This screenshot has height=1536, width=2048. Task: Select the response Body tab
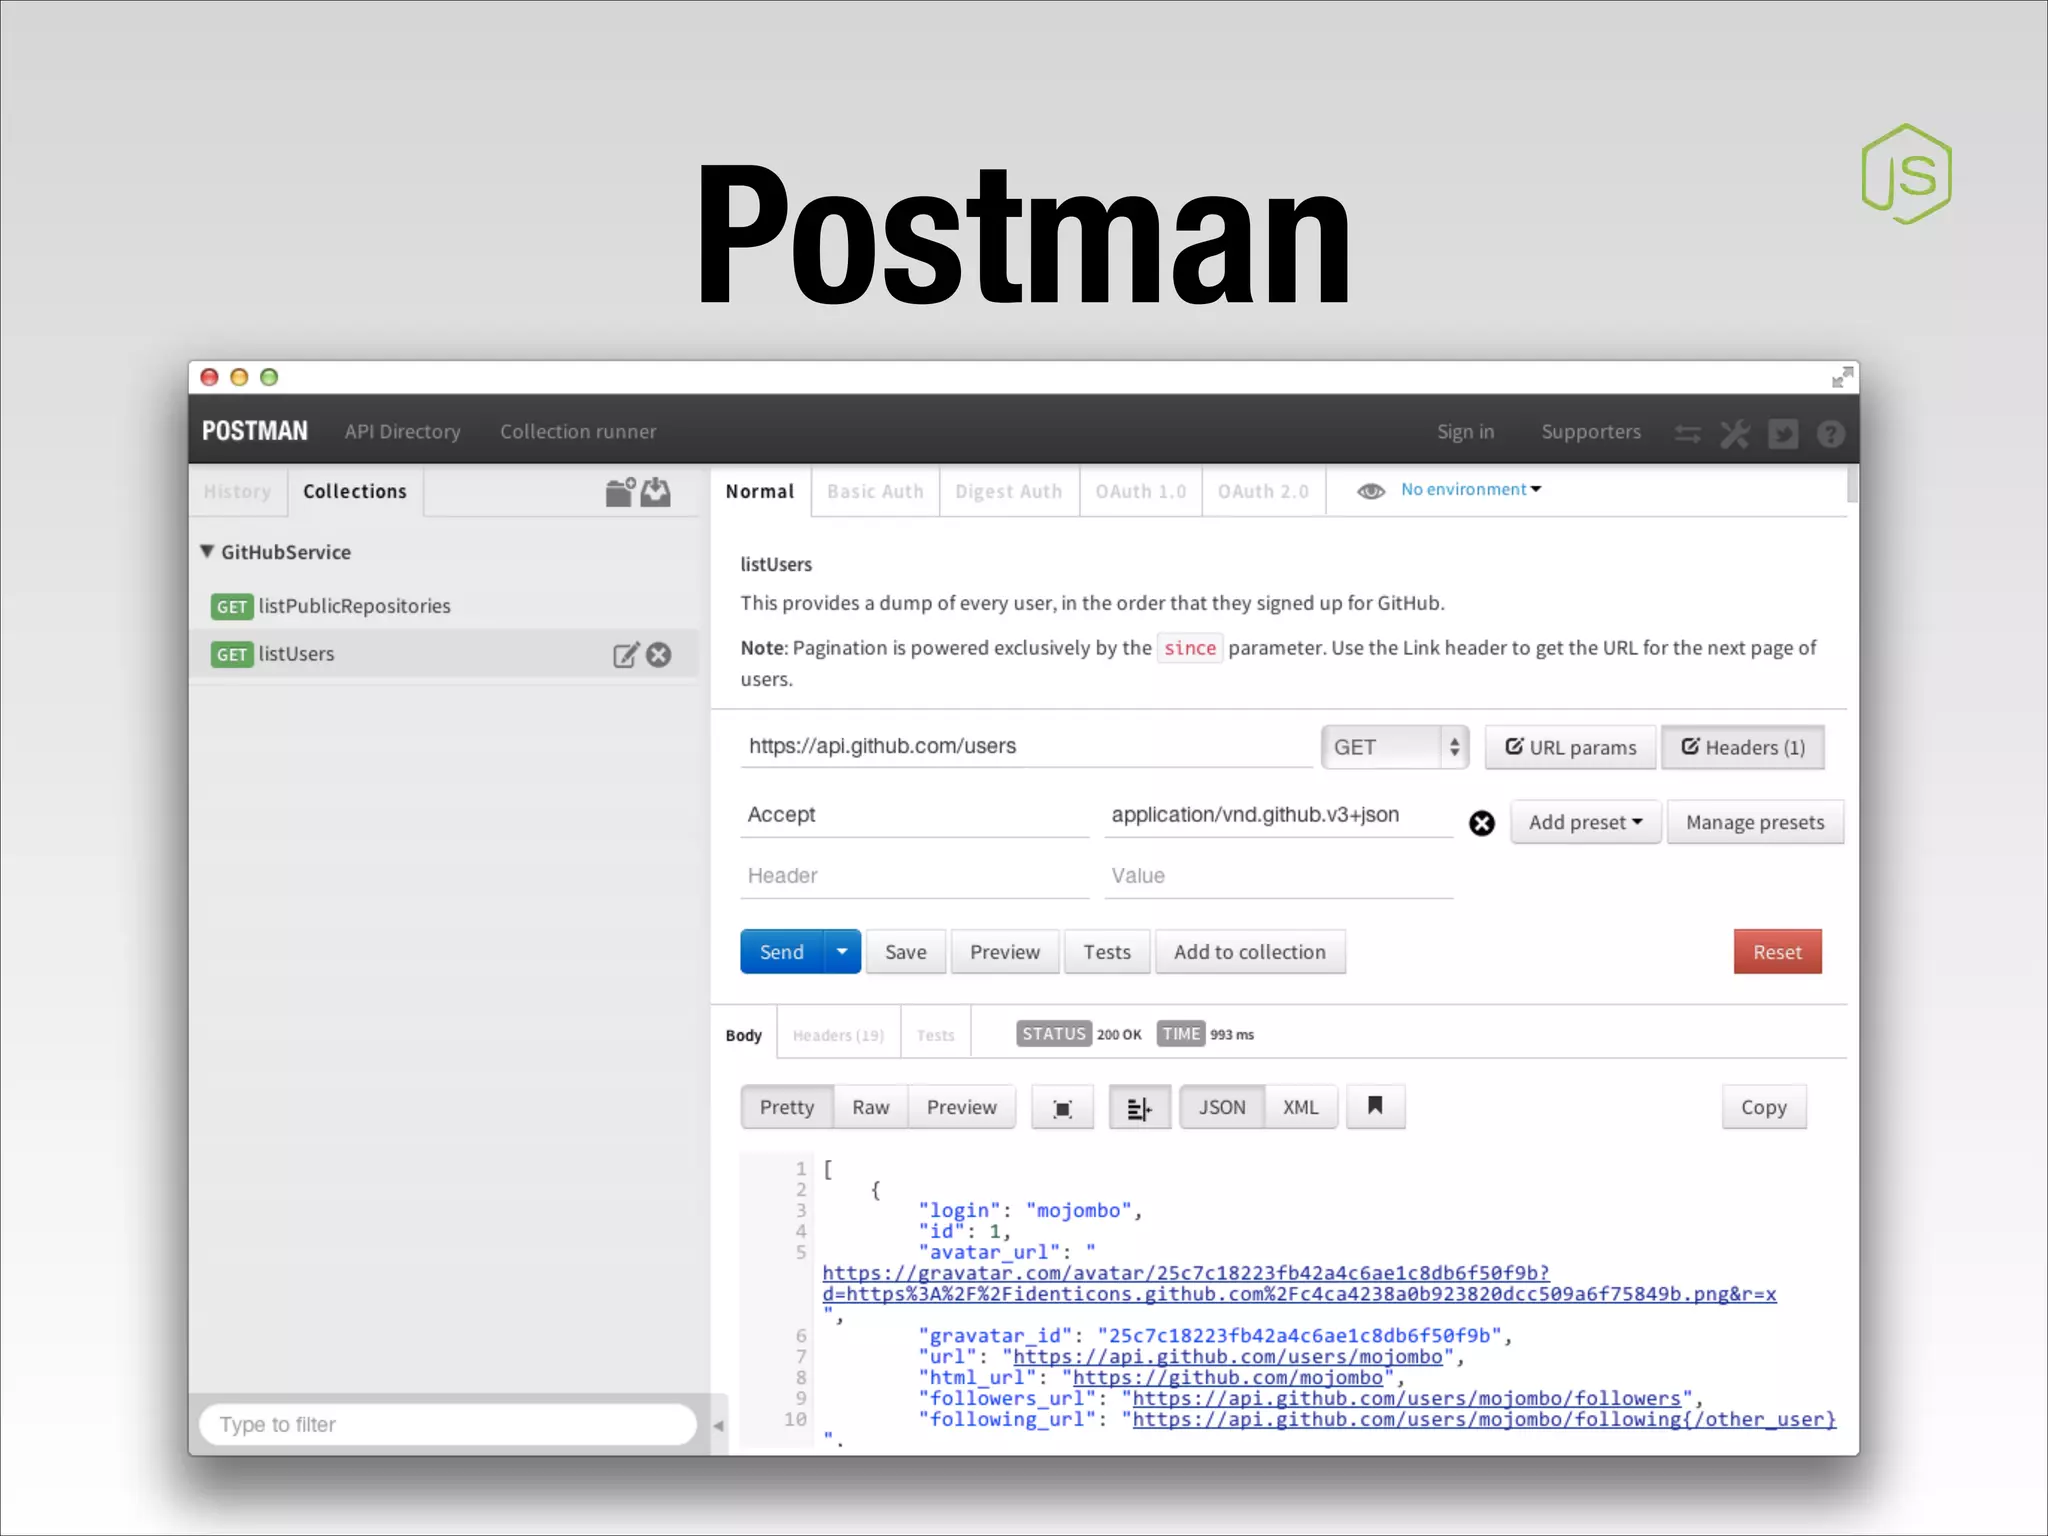pyautogui.click(x=744, y=1035)
